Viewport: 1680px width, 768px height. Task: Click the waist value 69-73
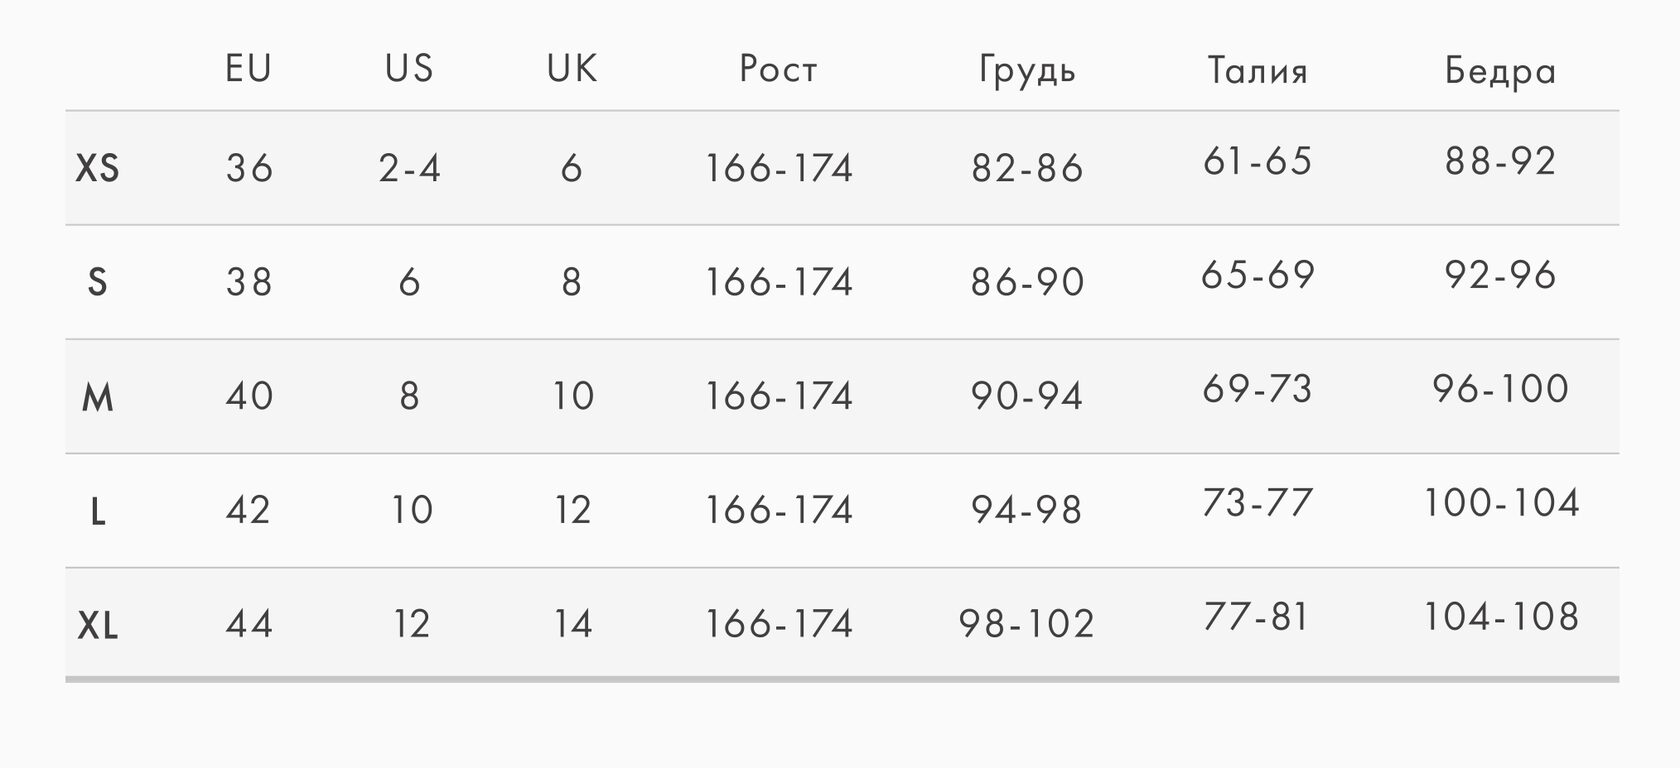point(1257,389)
